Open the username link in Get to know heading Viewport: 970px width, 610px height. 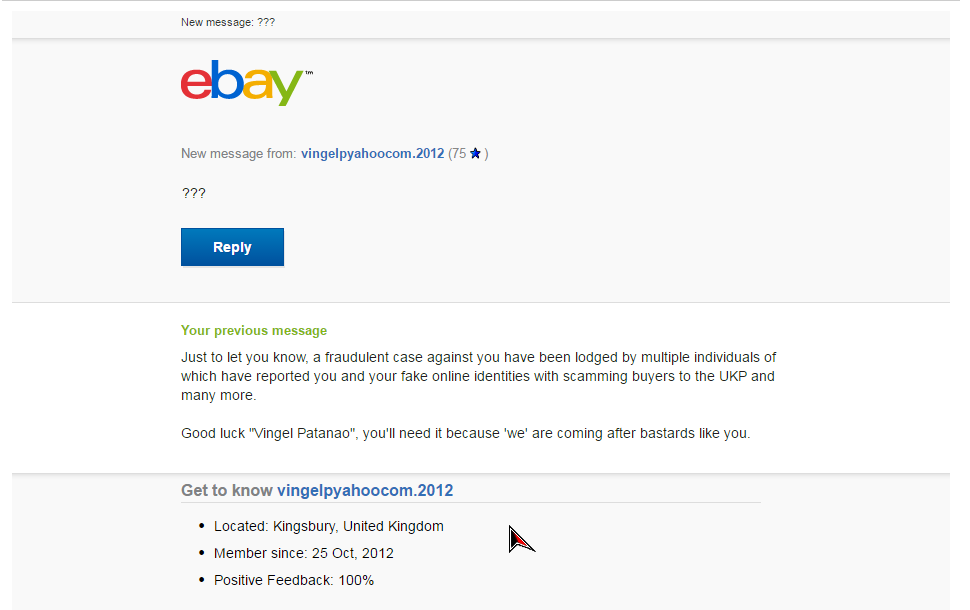(364, 491)
